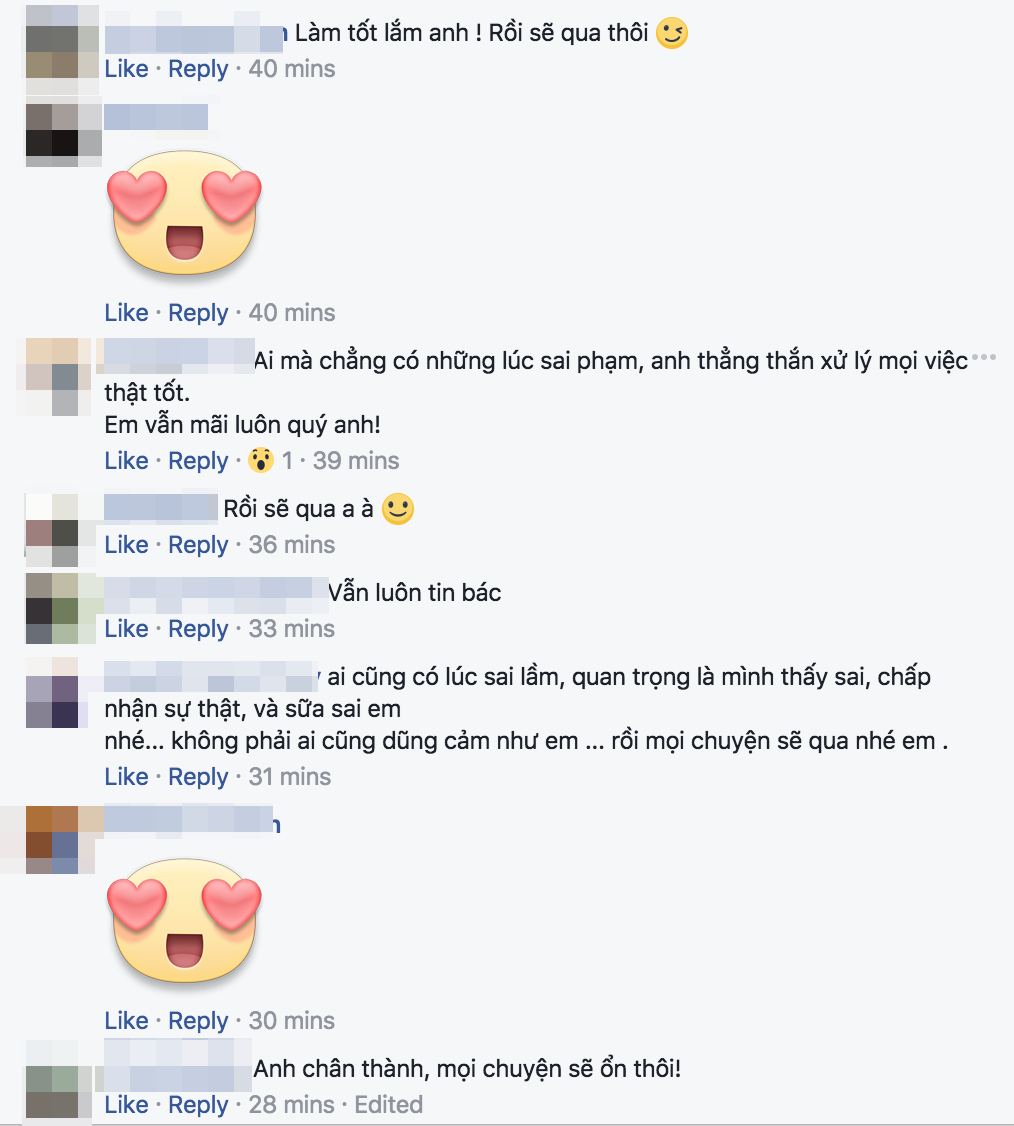Viewport: 1014px width, 1126px height.
Task: Reply to the 'Làm tốt lắm anh' comment
Action: (198, 69)
